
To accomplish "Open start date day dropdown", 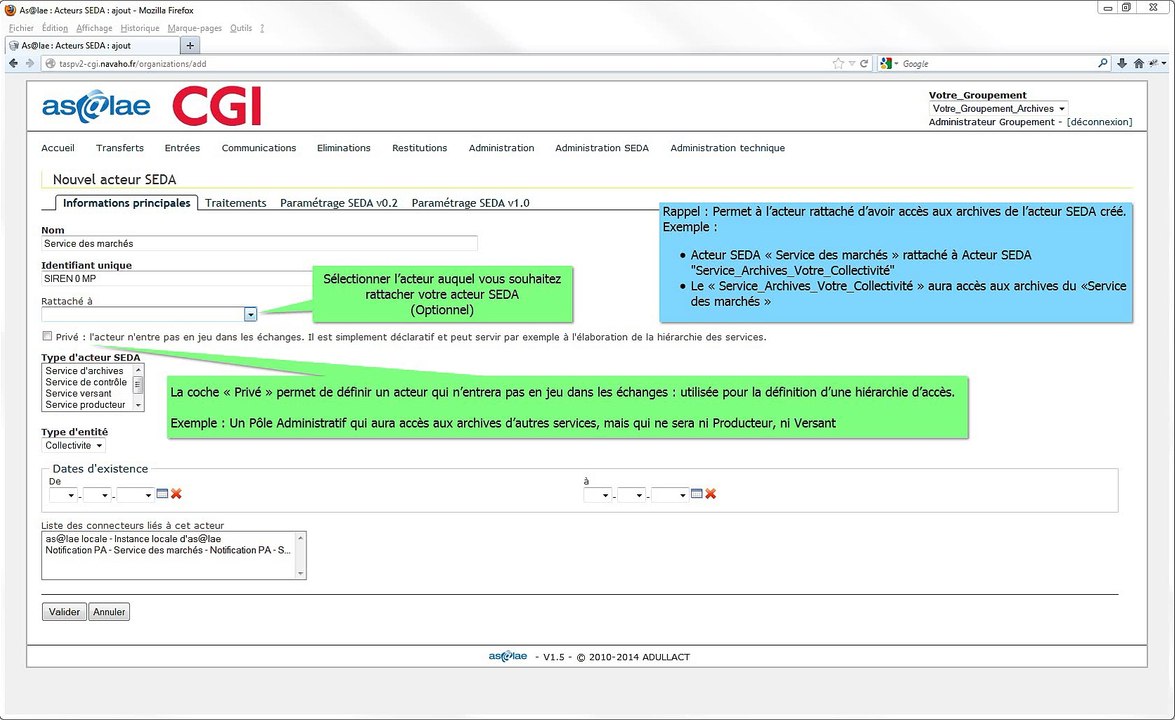I will coord(63,494).
